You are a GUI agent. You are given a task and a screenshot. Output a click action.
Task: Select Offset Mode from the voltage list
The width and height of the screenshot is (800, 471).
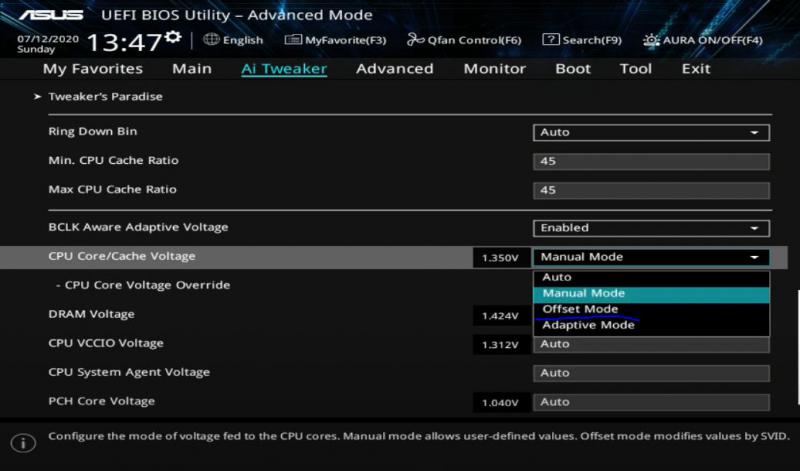tap(580, 309)
